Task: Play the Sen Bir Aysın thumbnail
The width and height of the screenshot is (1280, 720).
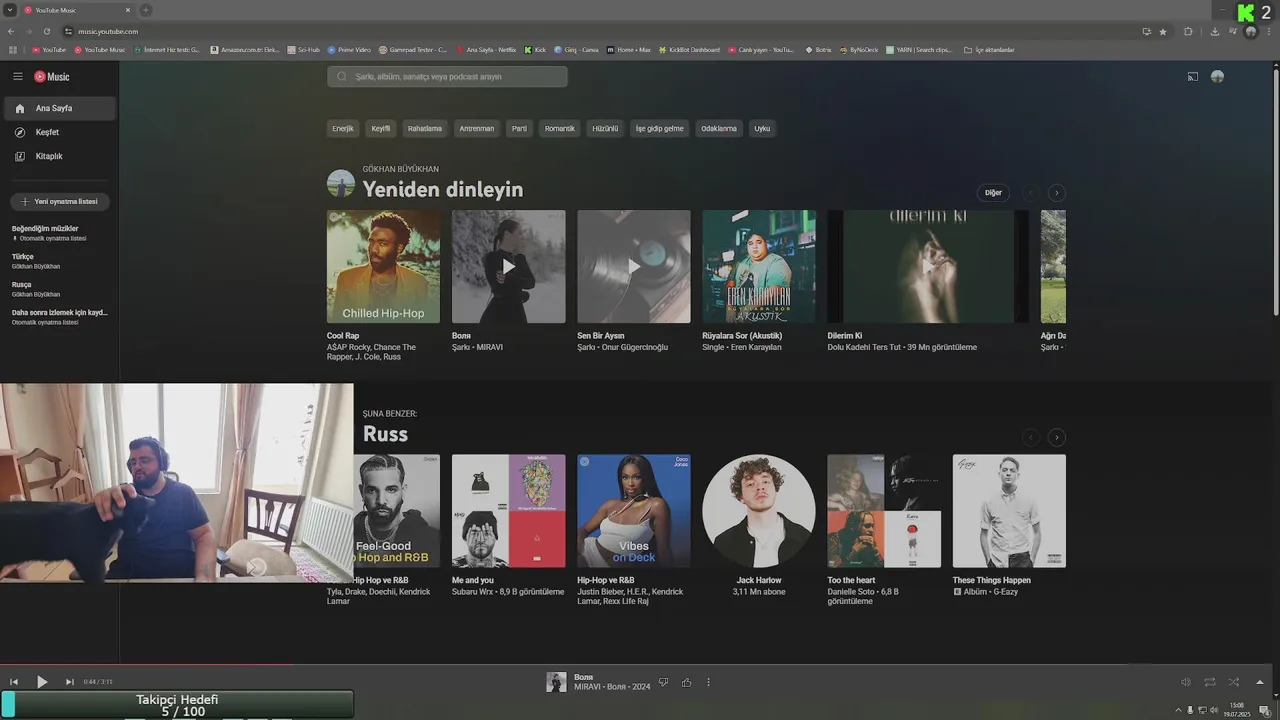Action: point(633,266)
